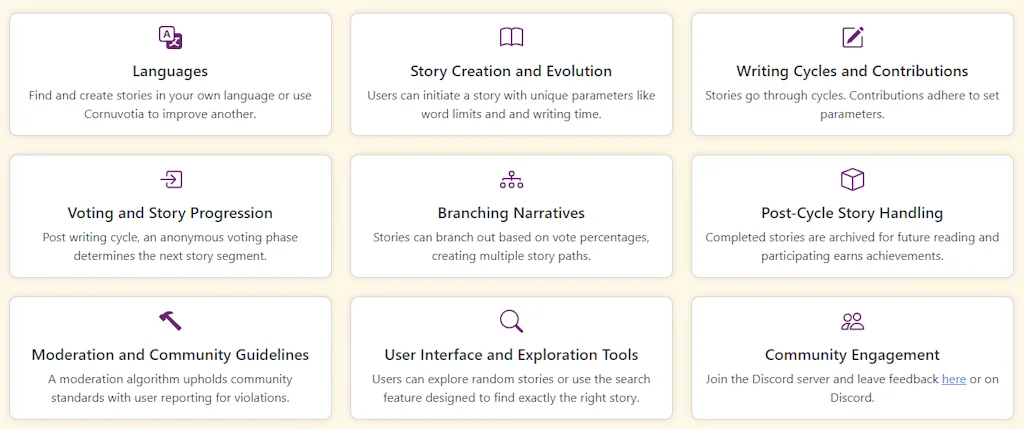Click the Languages translate icon
The height and width of the screenshot is (429, 1024).
tap(170, 38)
